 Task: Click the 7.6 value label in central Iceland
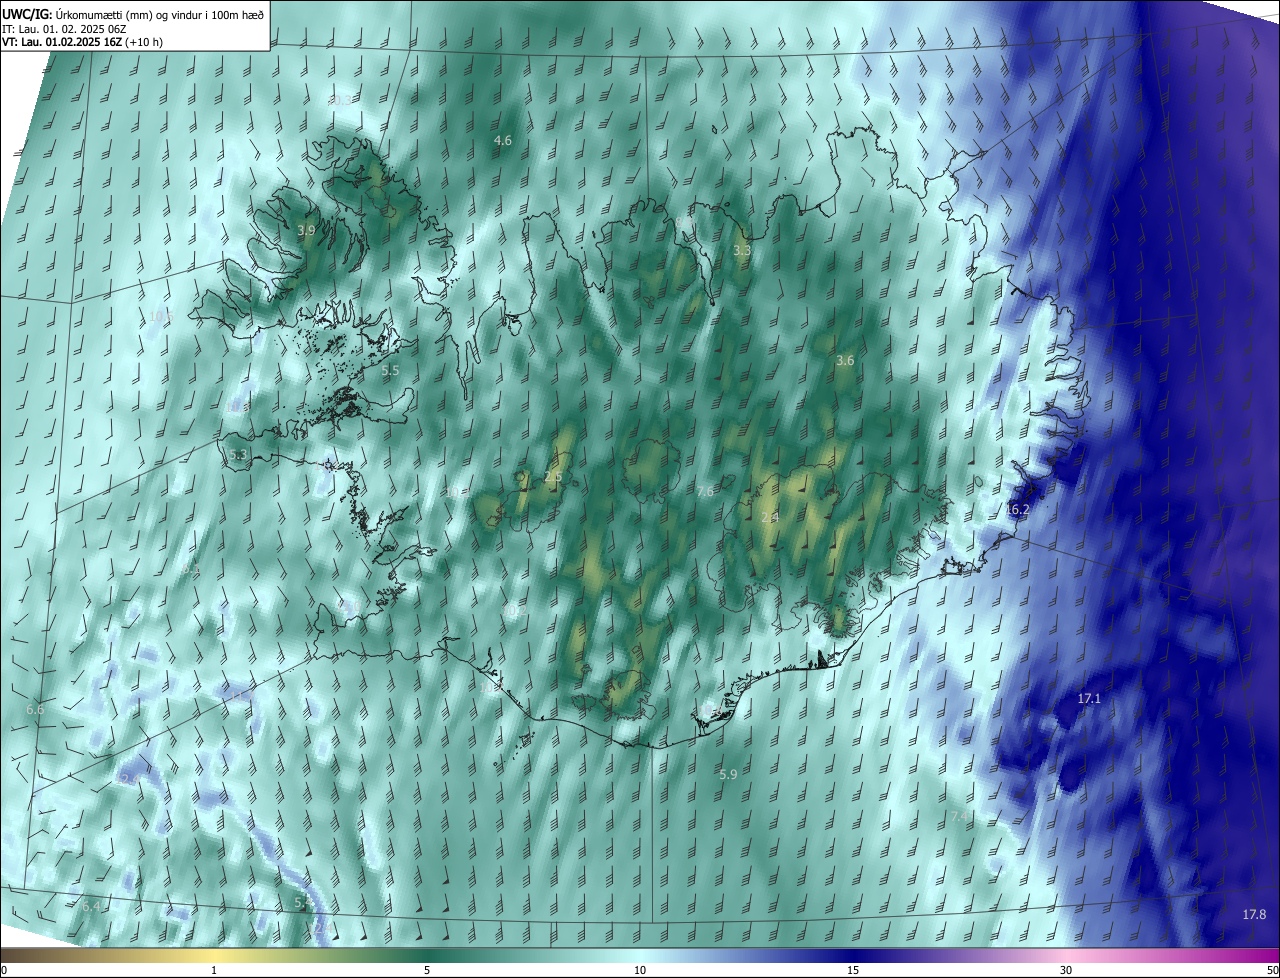coord(705,491)
